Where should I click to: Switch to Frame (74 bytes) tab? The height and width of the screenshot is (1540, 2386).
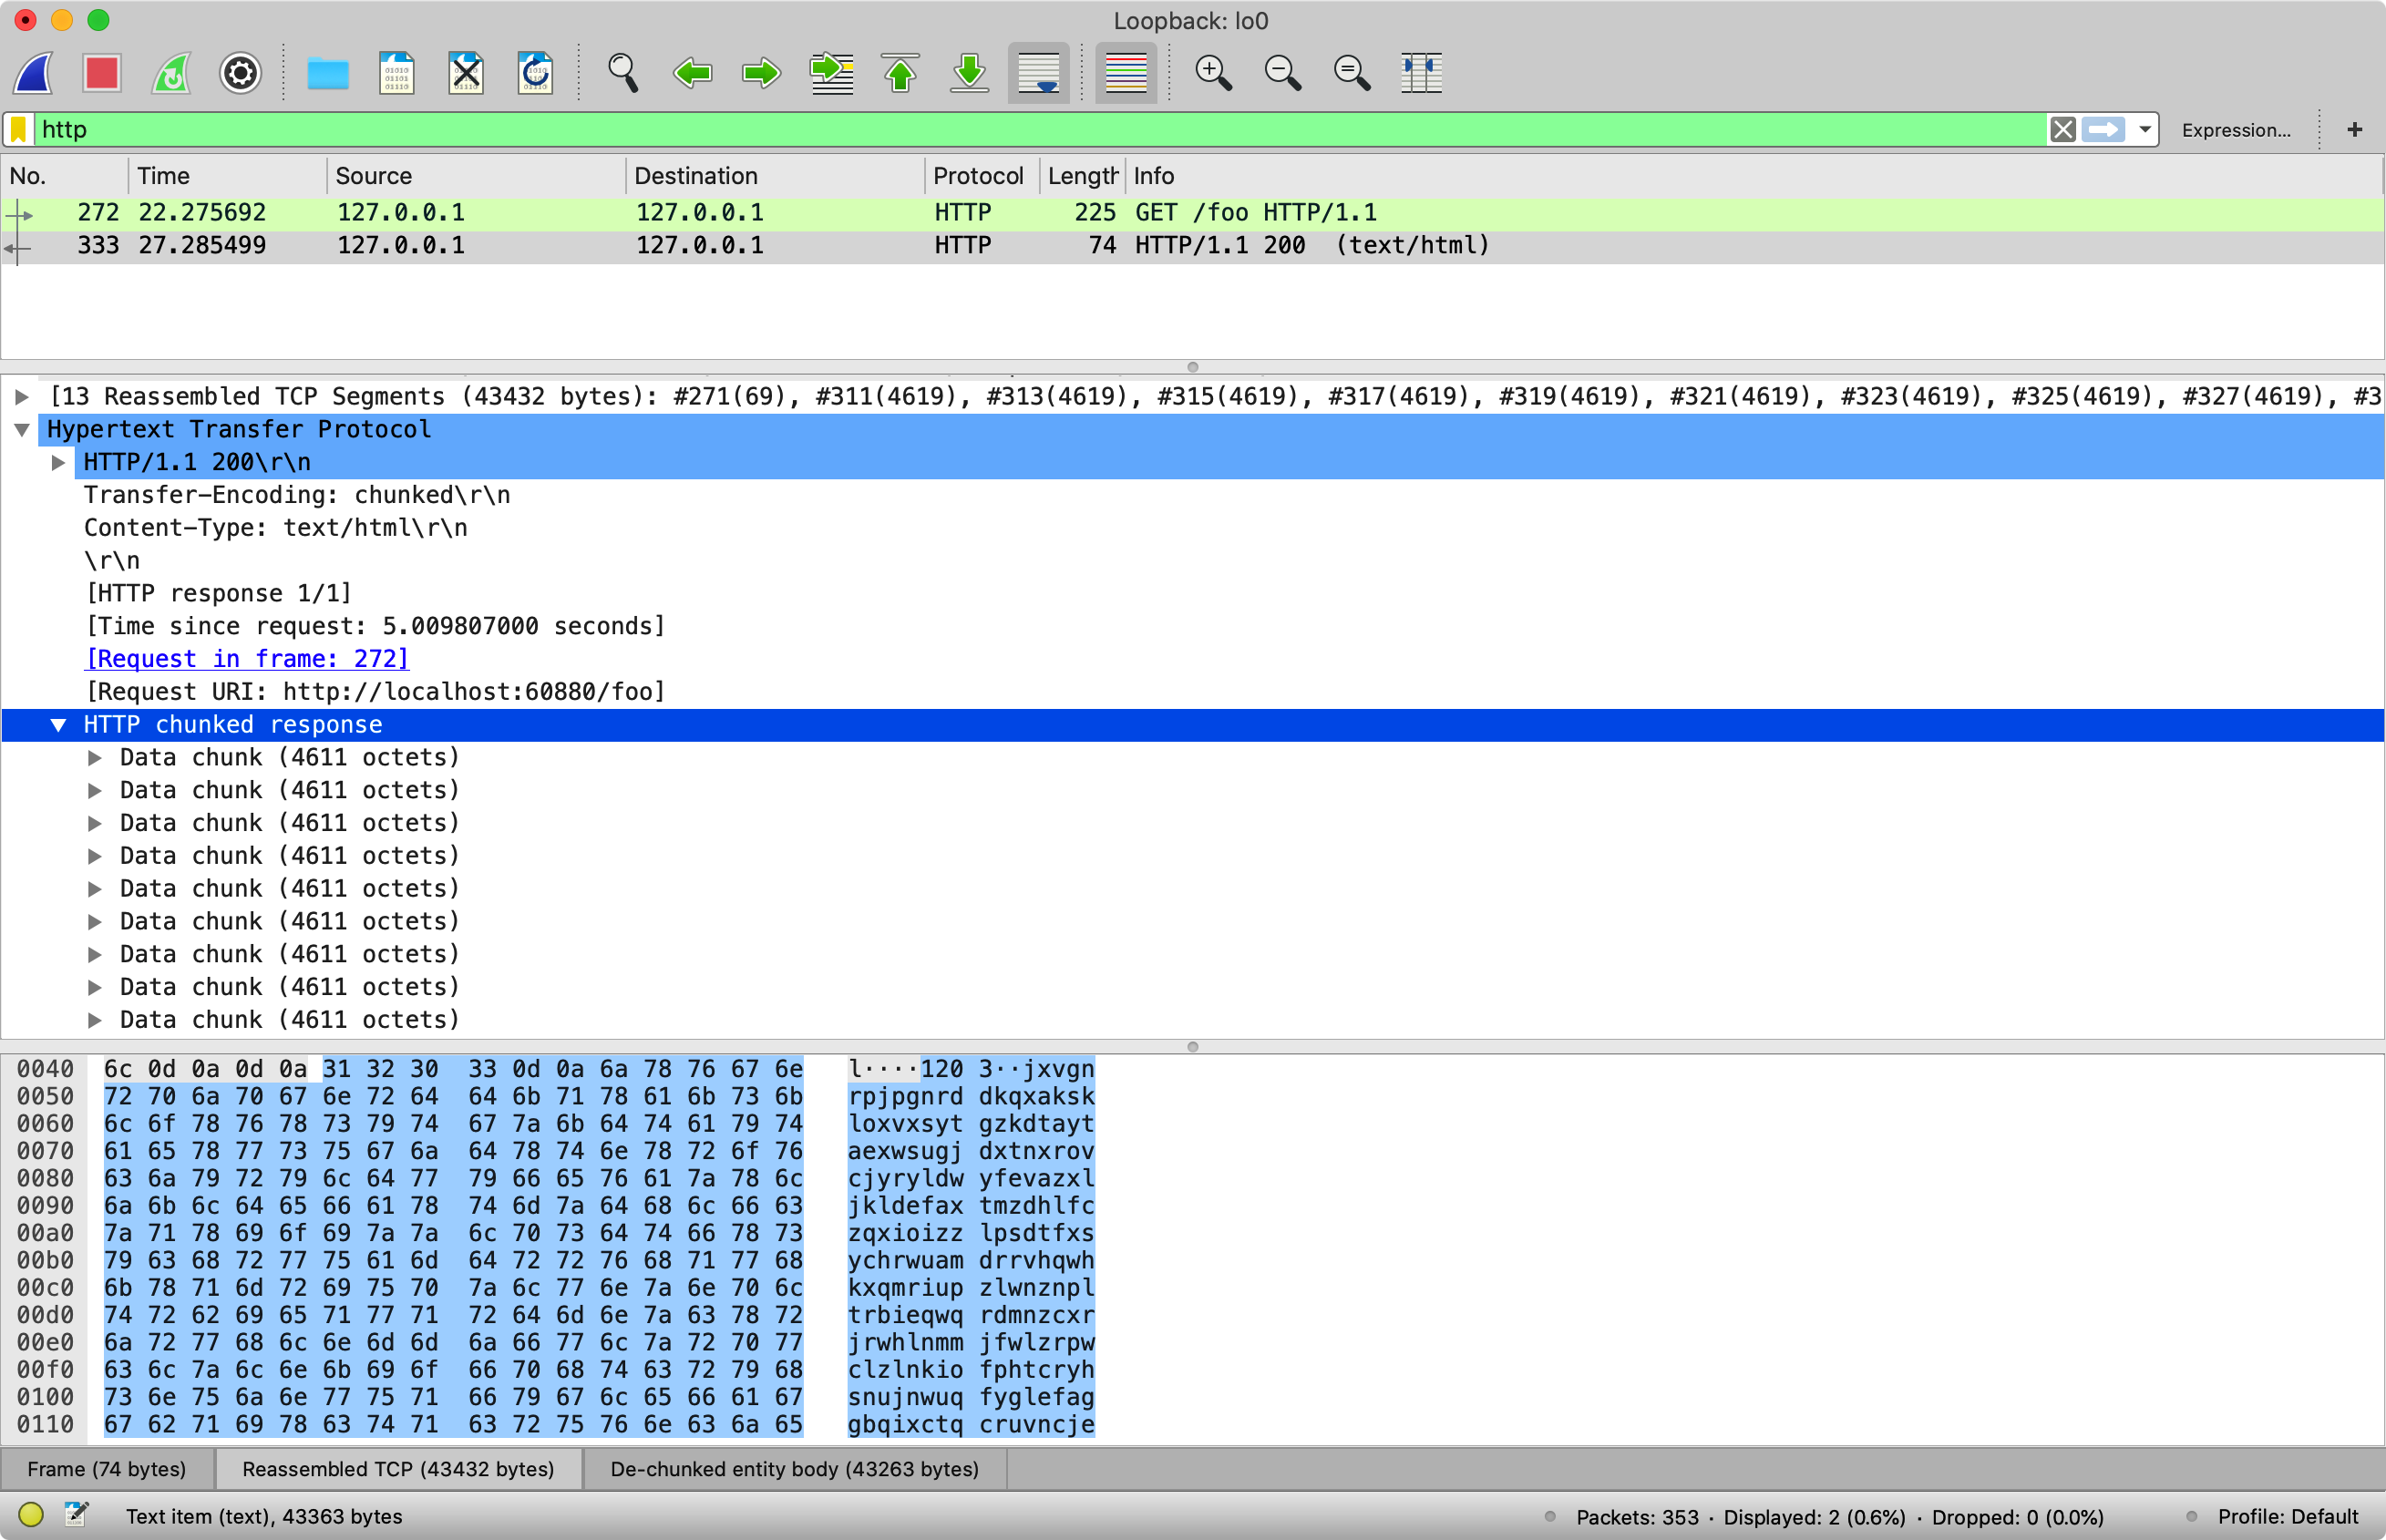[107, 1469]
